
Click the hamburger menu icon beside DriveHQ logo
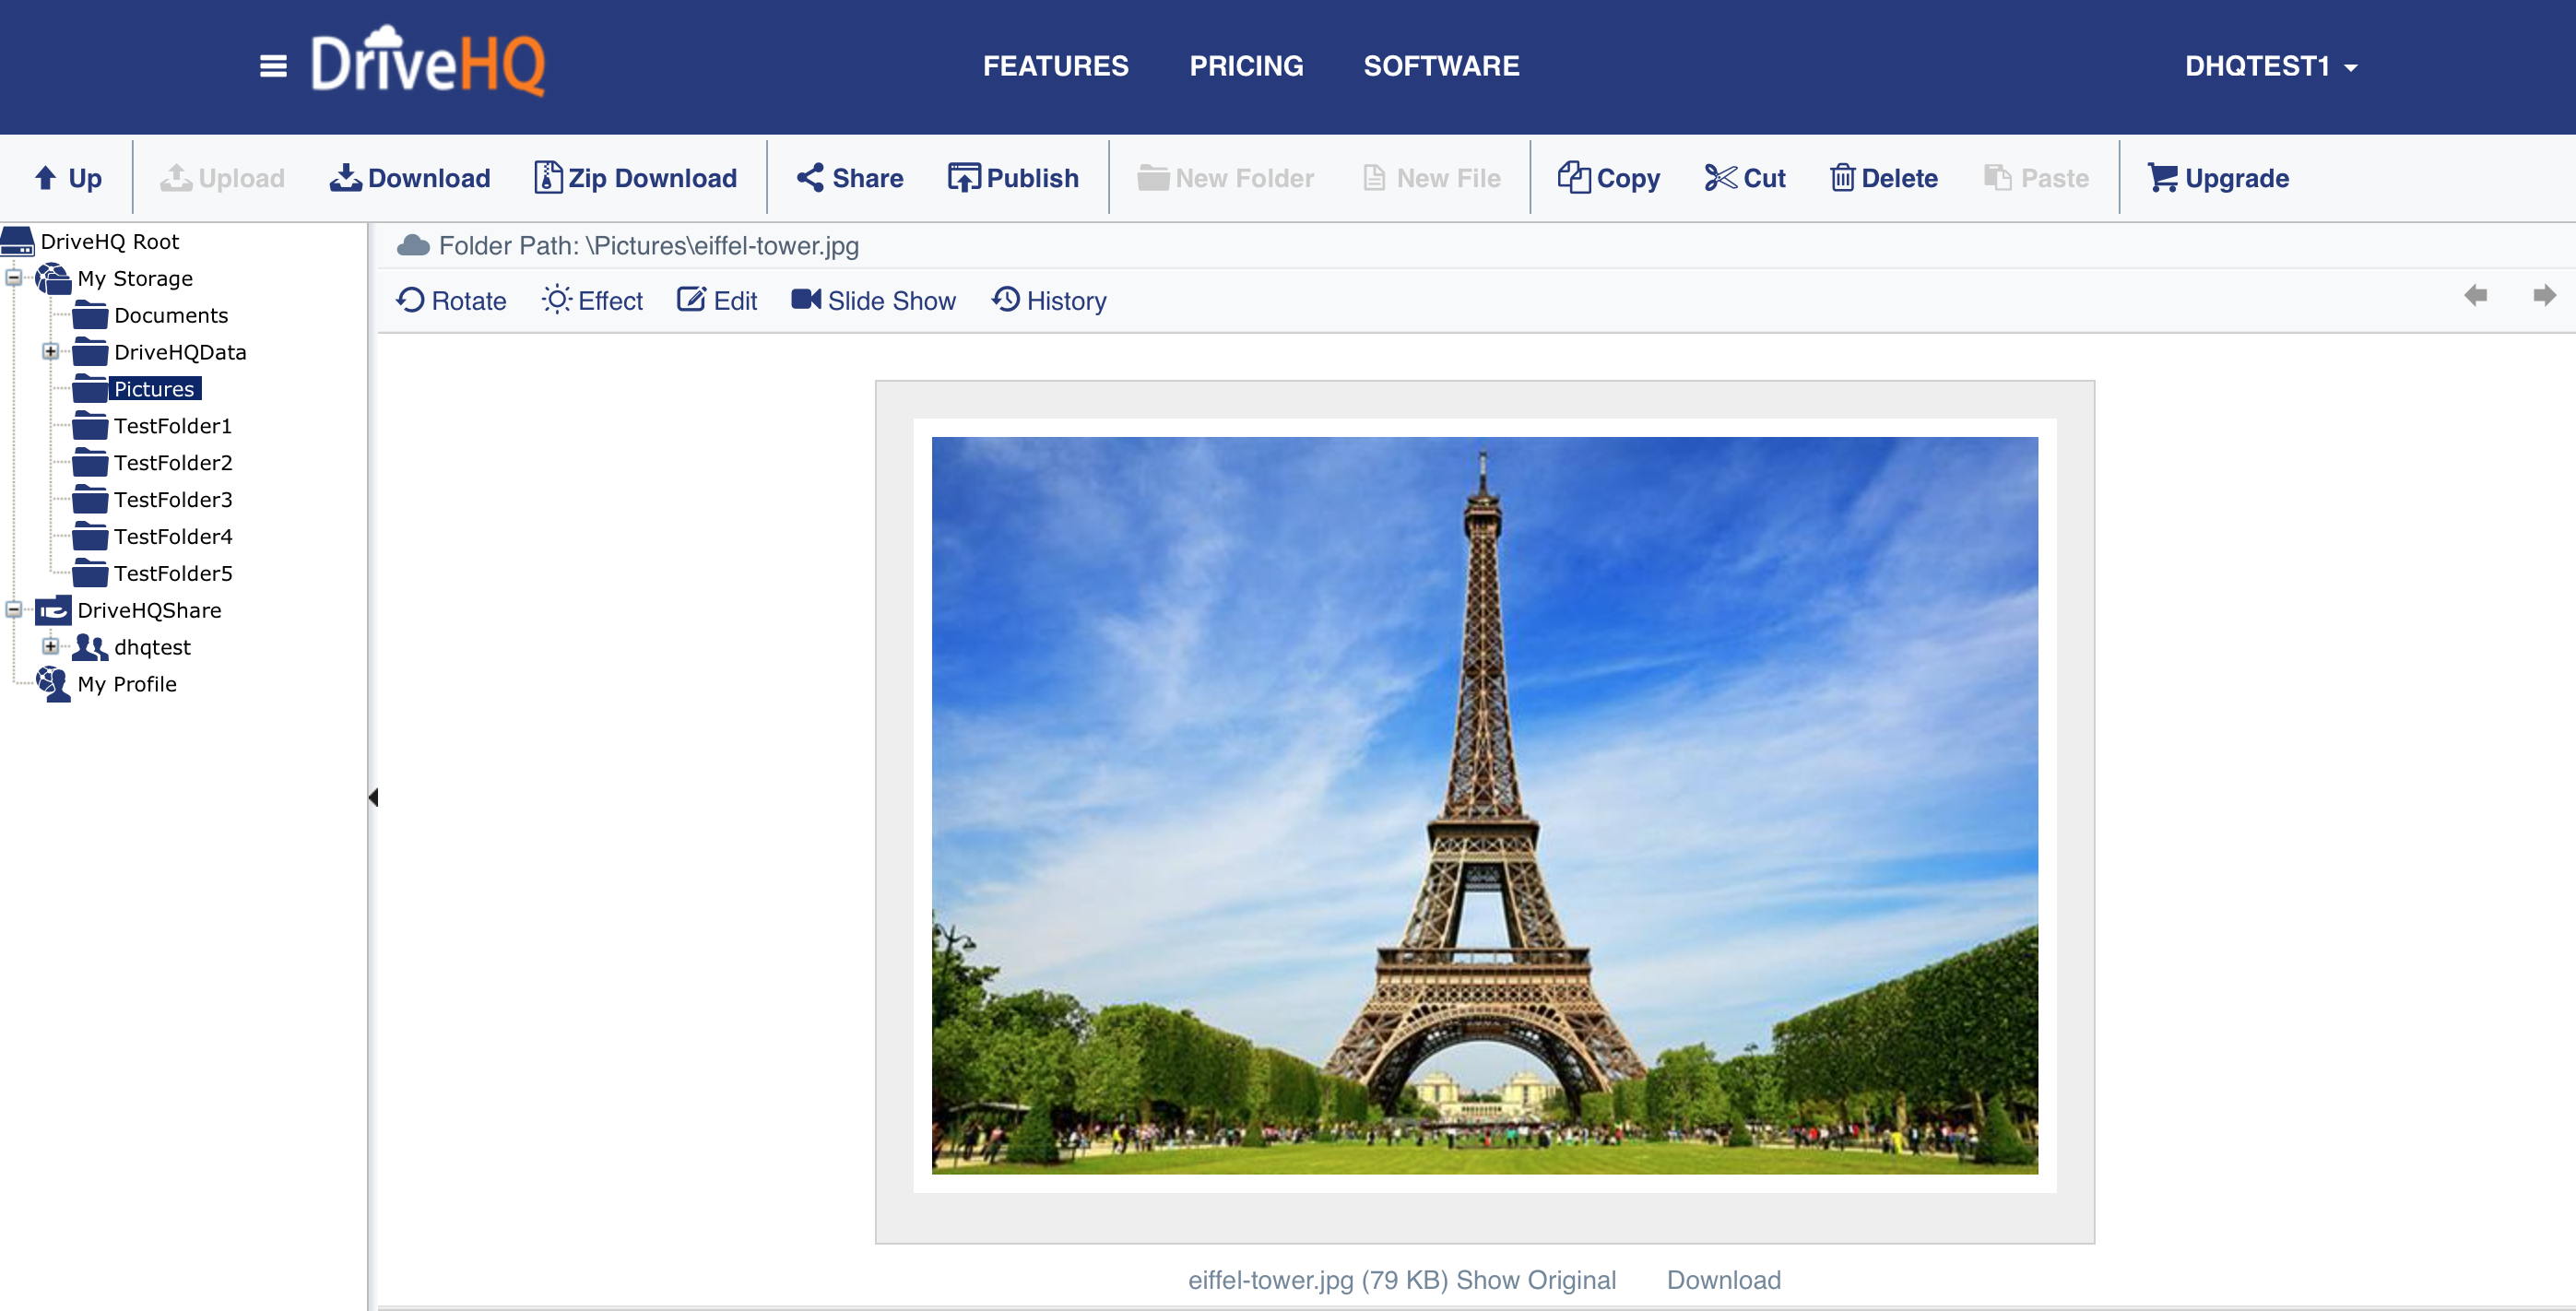(273, 66)
